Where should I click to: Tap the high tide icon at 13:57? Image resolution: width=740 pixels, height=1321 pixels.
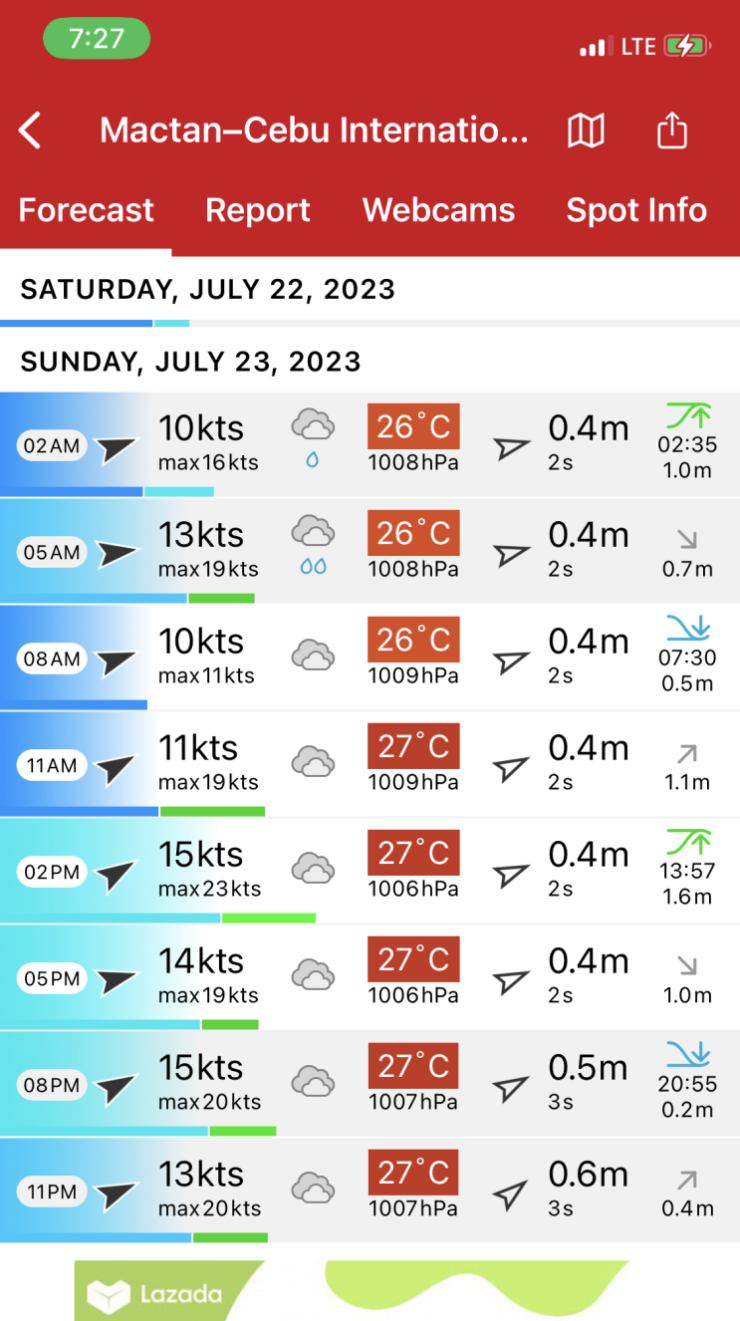[x=688, y=842]
